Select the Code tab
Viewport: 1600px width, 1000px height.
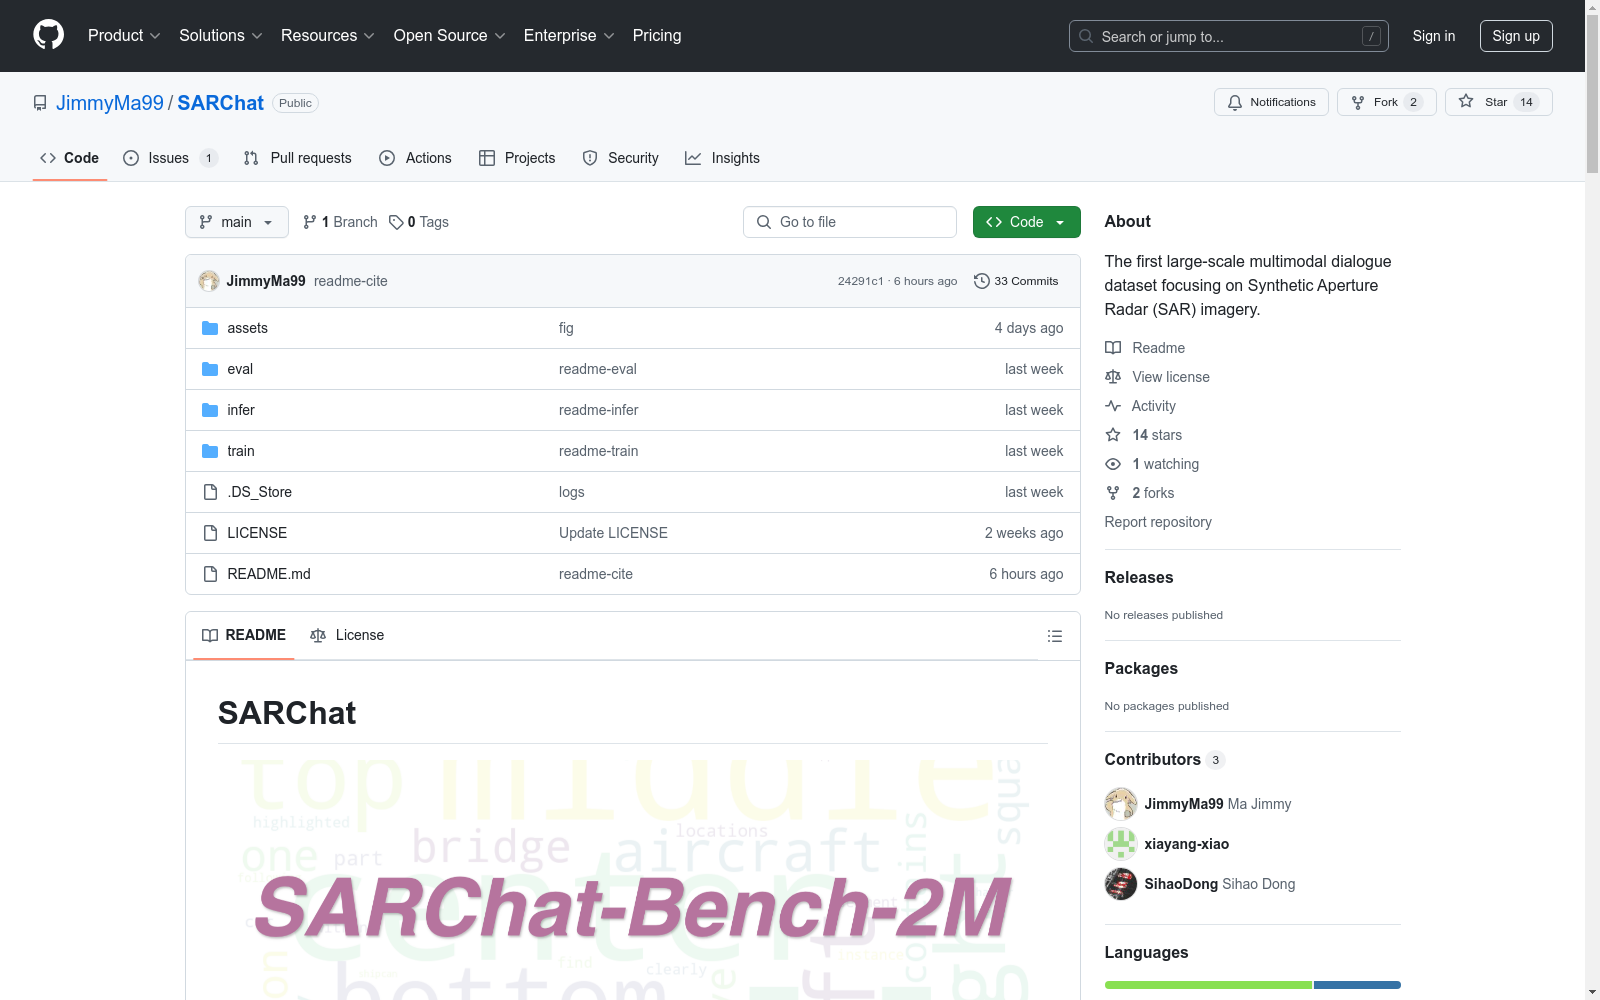coord(70,158)
